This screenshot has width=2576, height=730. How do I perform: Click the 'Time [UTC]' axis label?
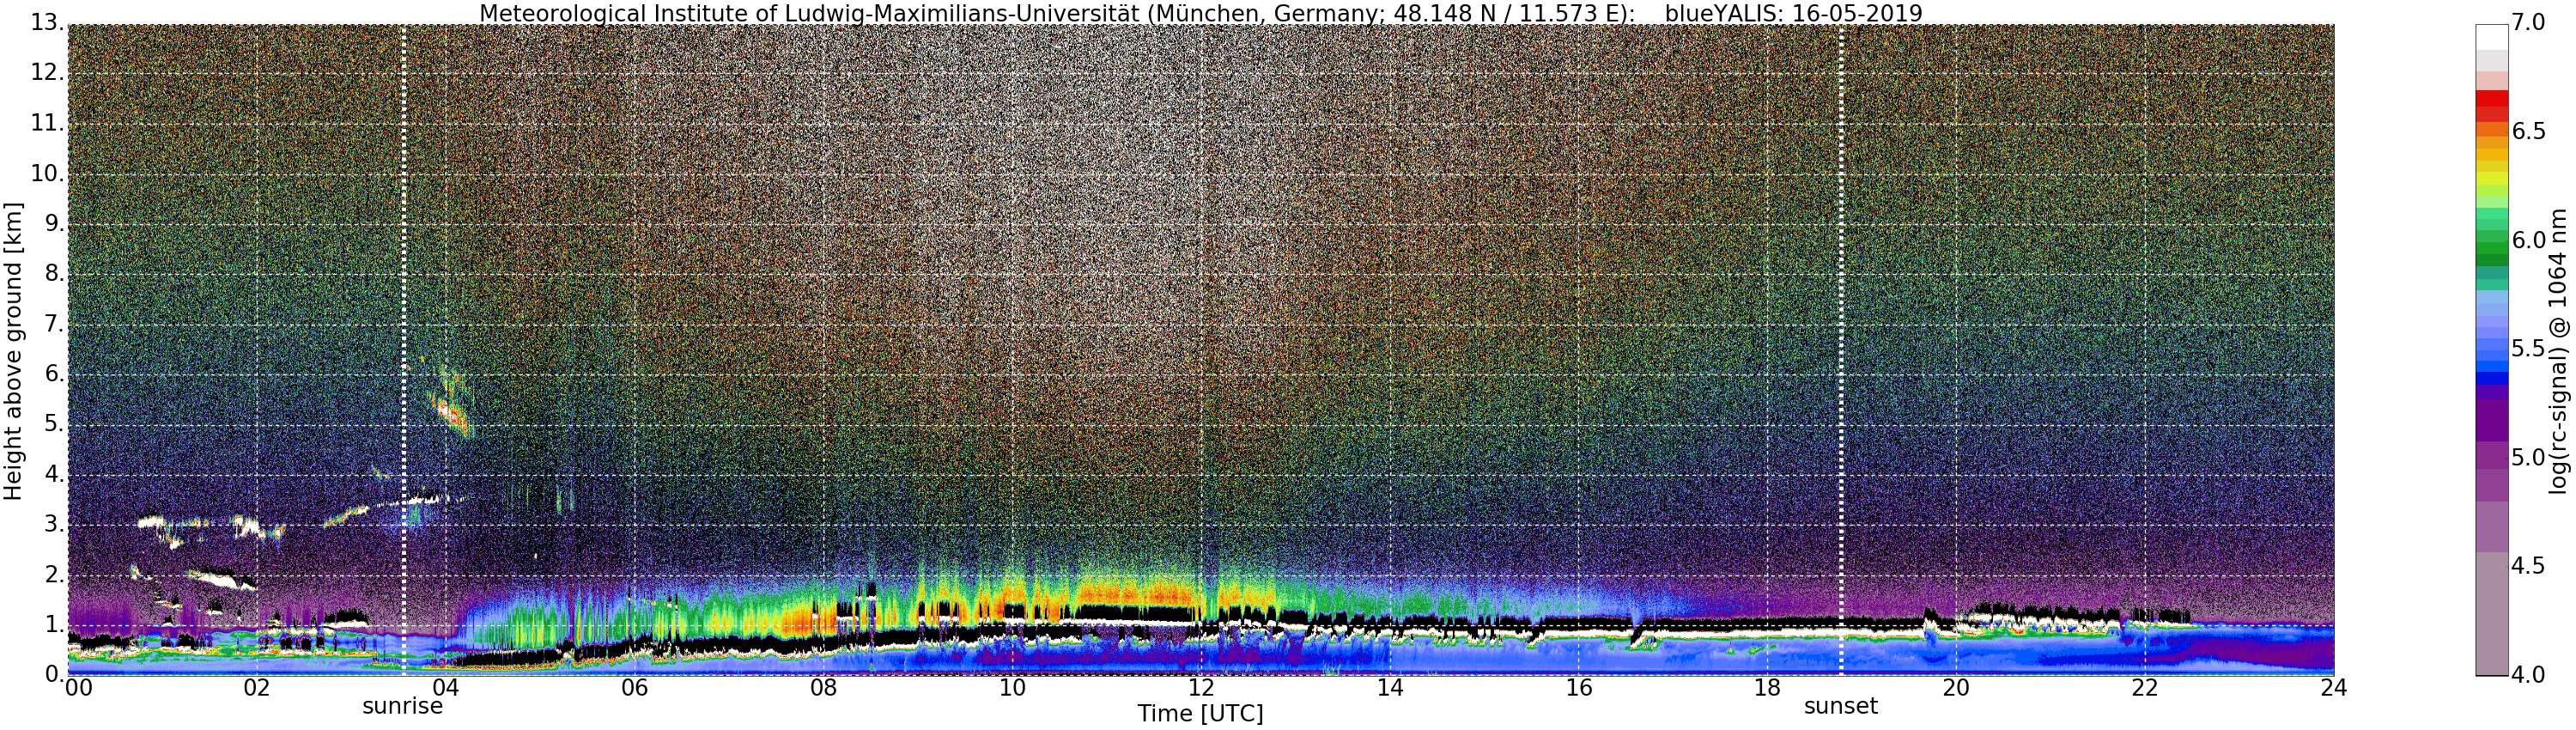pos(1200,714)
